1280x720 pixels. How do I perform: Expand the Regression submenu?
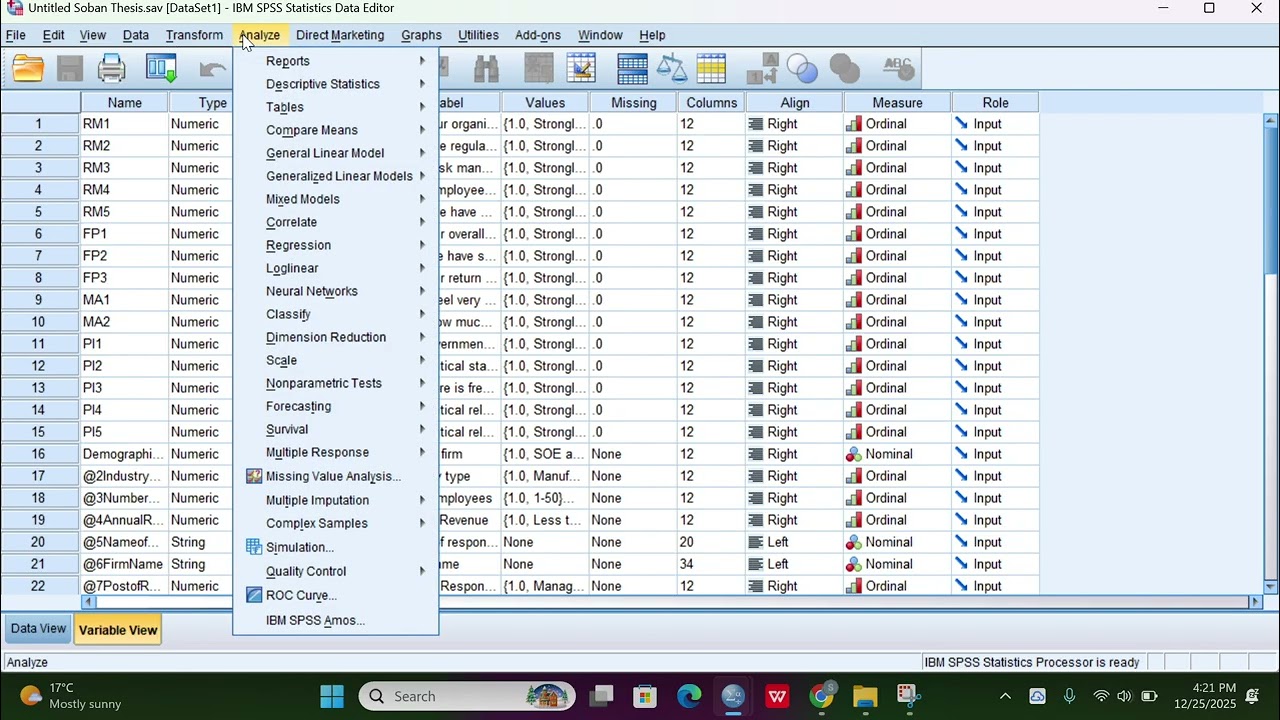tap(336, 245)
